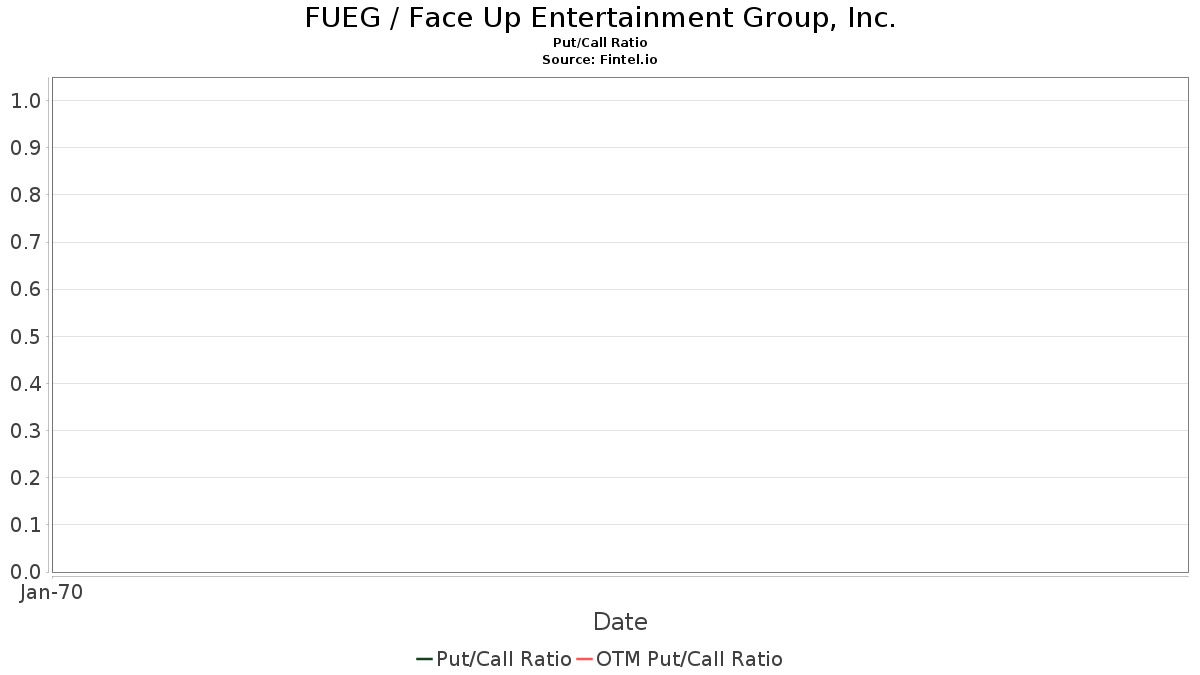Click the Source: Fintel.io text
This screenshot has height=675, width=1200.
pos(600,60)
